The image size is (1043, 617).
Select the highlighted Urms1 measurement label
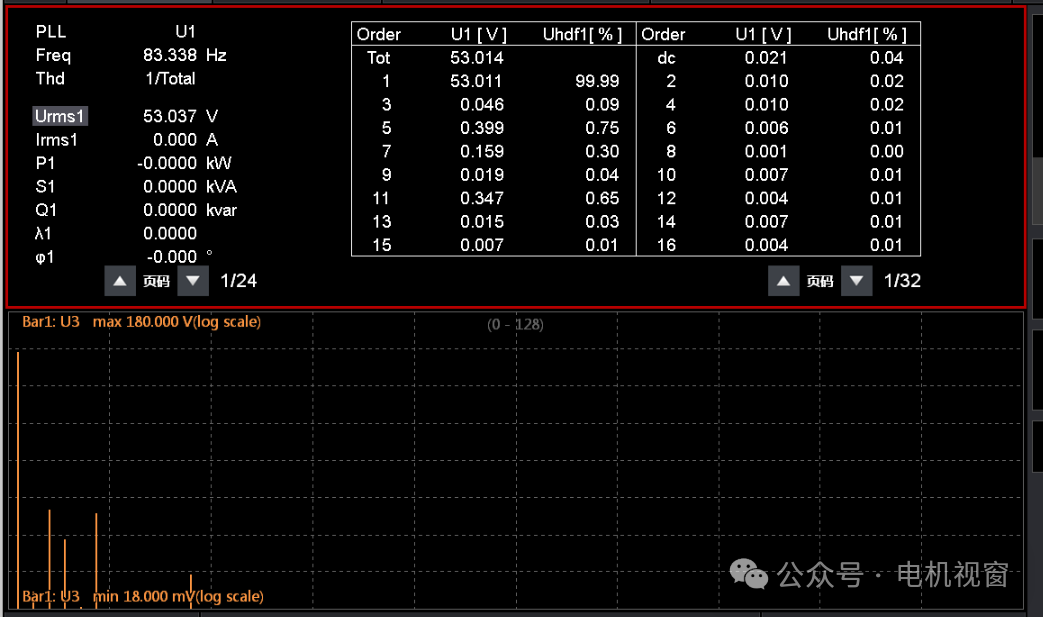60,116
